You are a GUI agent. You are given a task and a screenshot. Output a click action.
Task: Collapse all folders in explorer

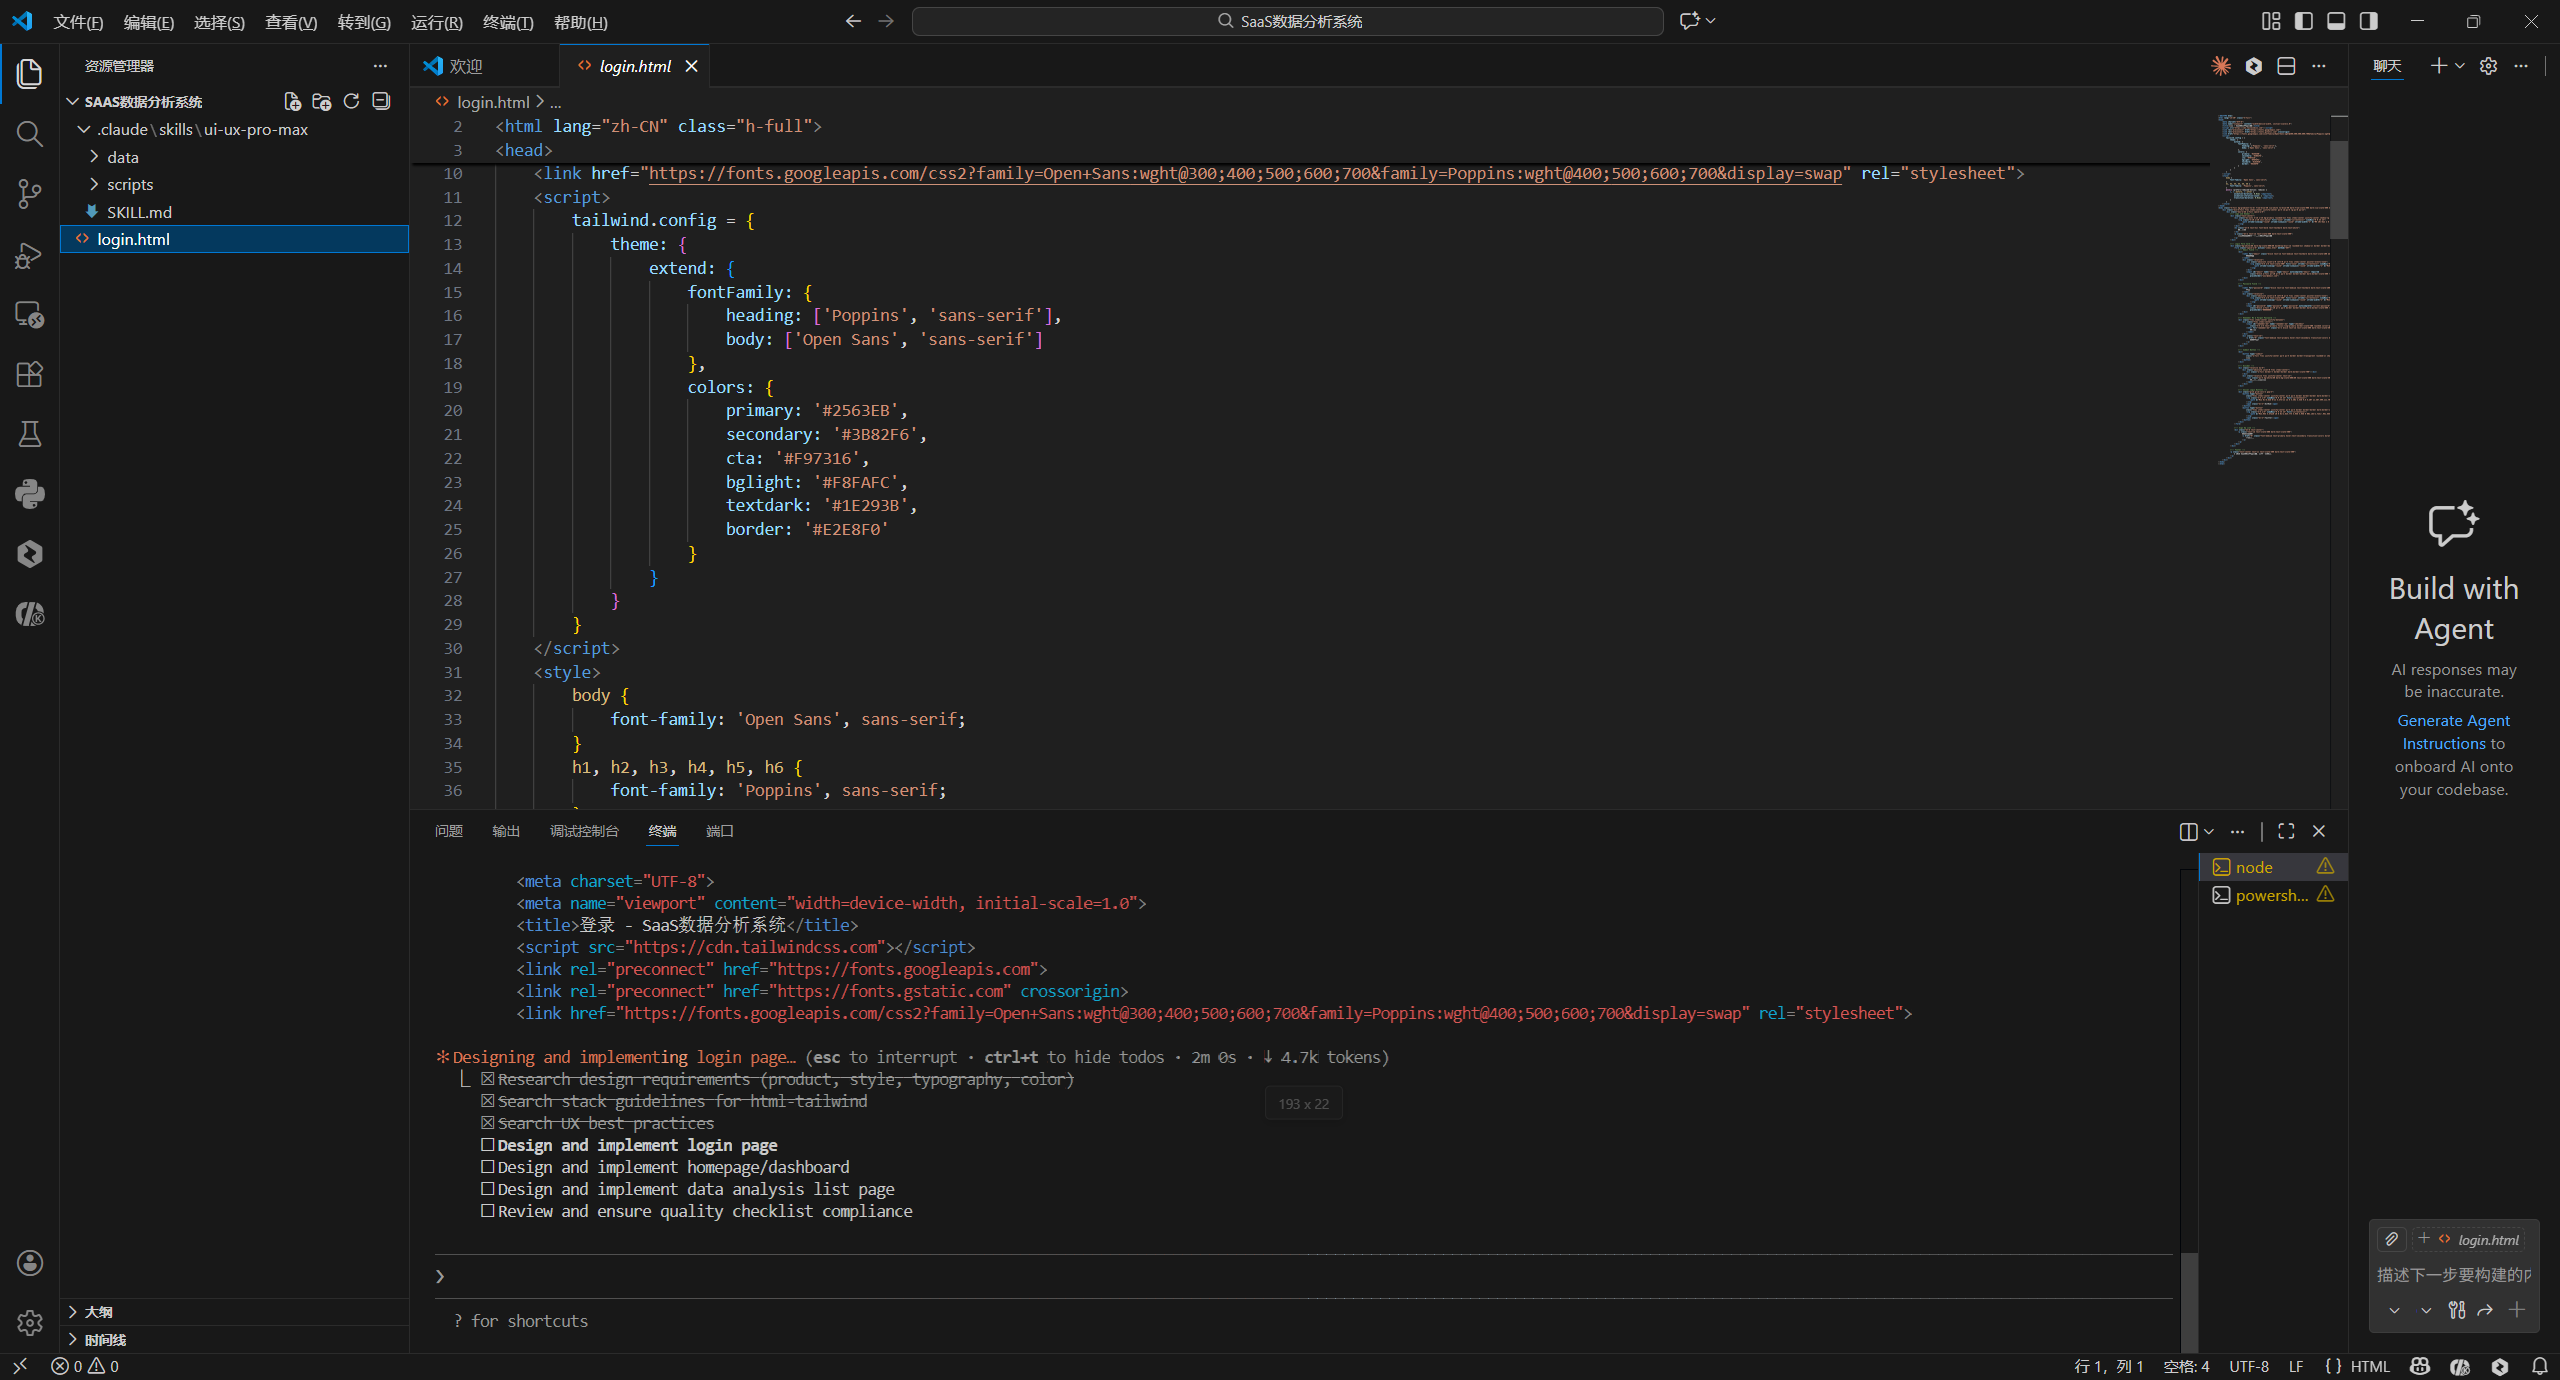381,101
